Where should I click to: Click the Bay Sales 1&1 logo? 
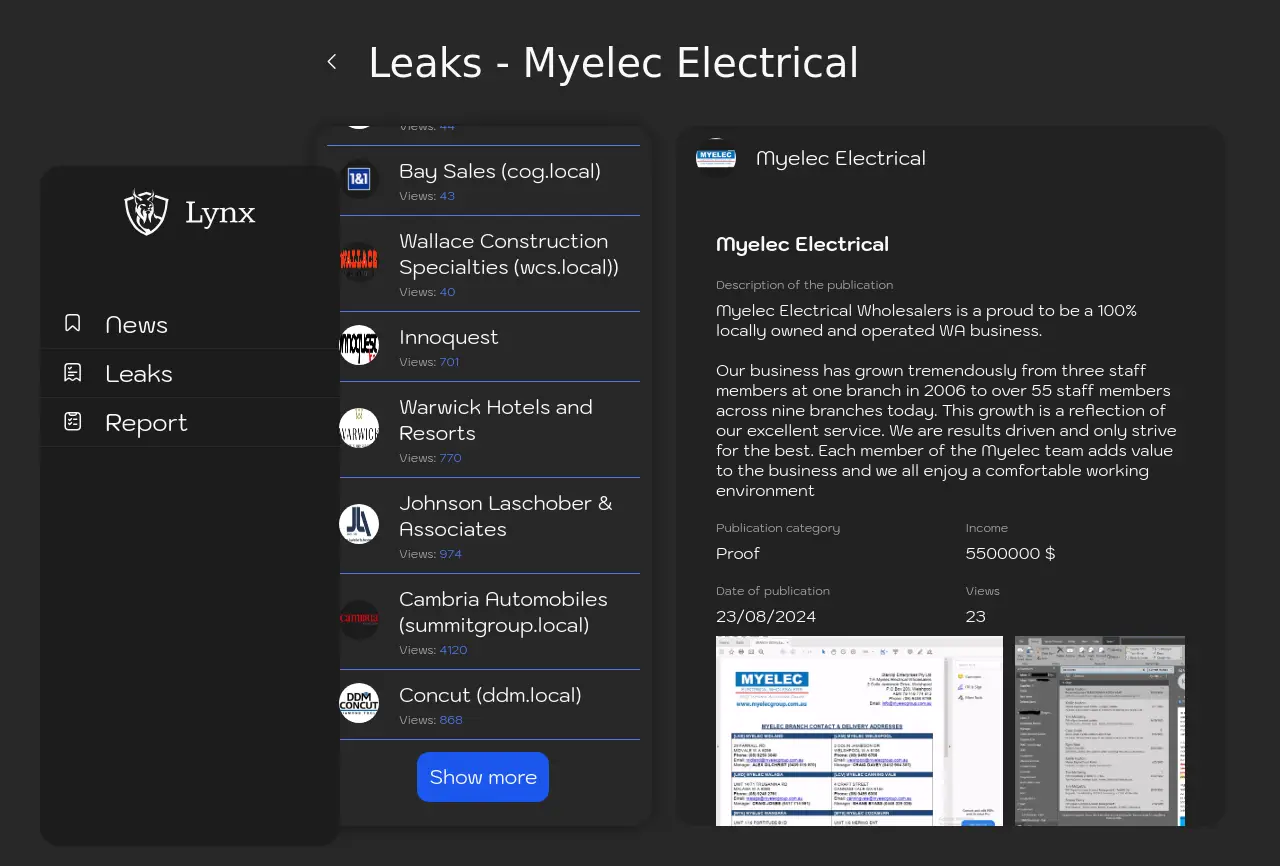click(359, 180)
